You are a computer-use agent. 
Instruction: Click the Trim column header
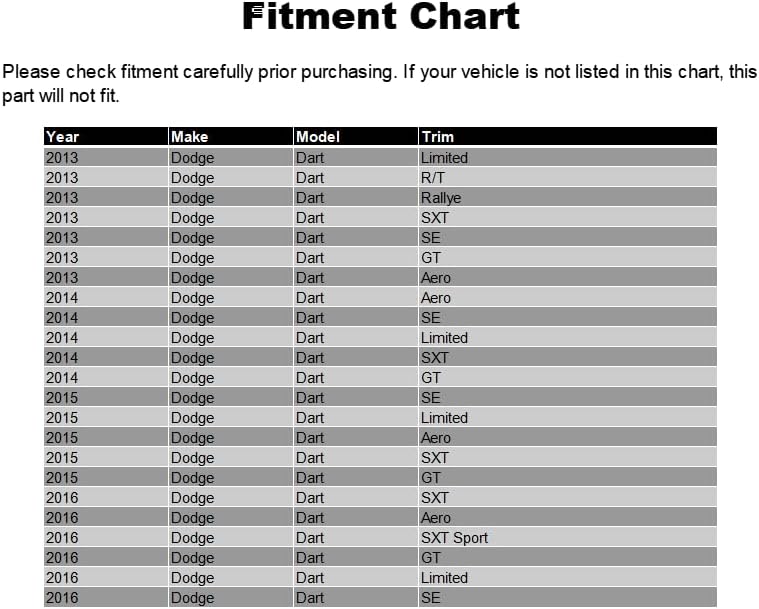(567, 137)
